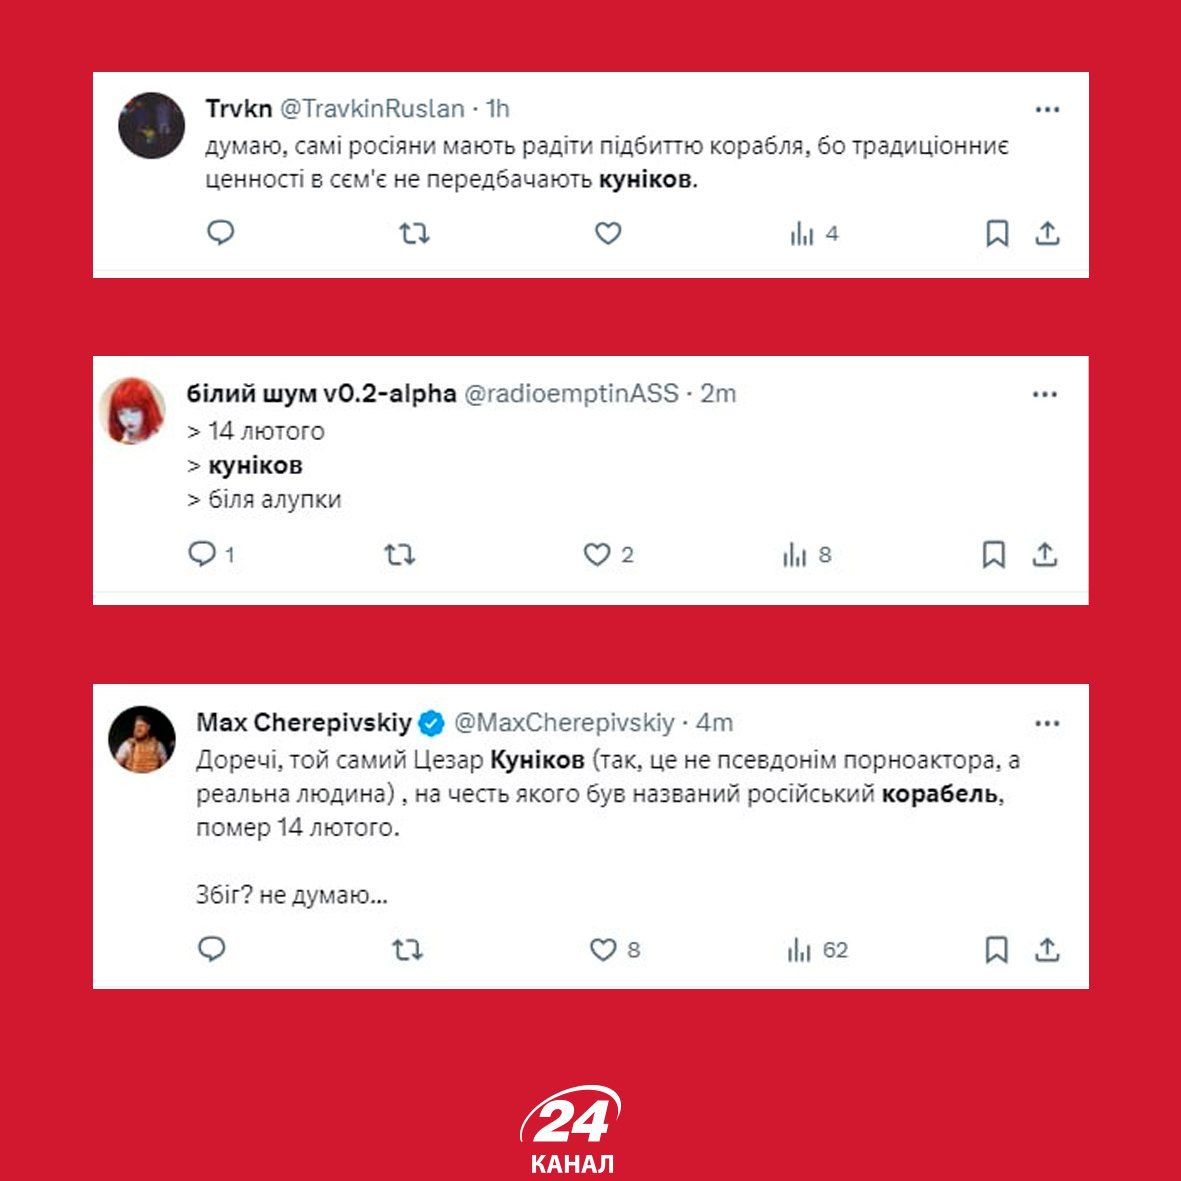Open more options on білий шум tweet
Viewport: 1181px width, 1181px height.
coord(1045,394)
